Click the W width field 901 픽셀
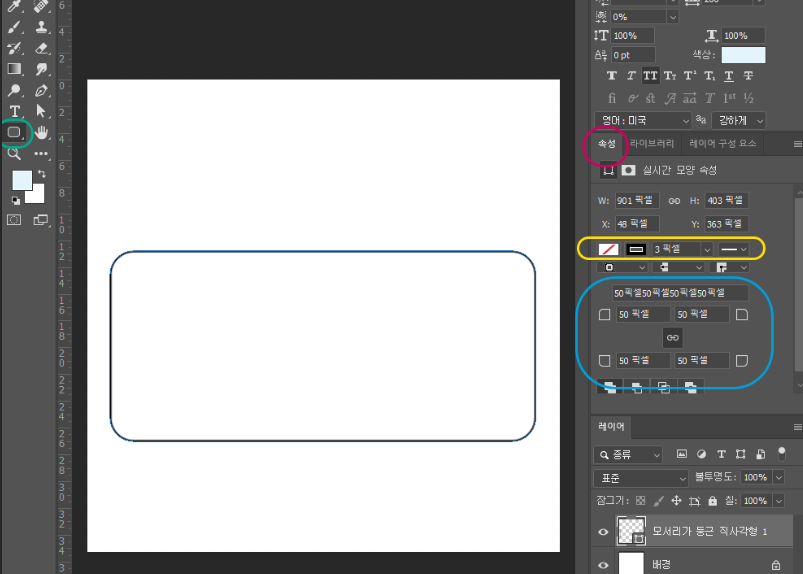Image resolution: width=803 pixels, height=574 pixels. 637,201
